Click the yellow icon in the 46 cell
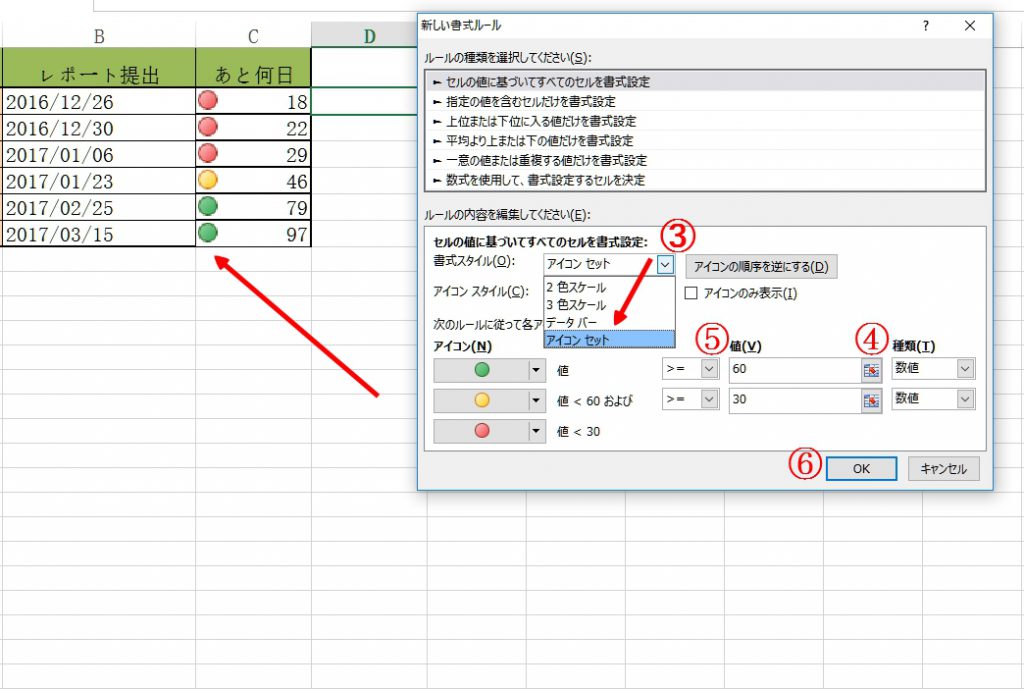 [x=208, y=181]
